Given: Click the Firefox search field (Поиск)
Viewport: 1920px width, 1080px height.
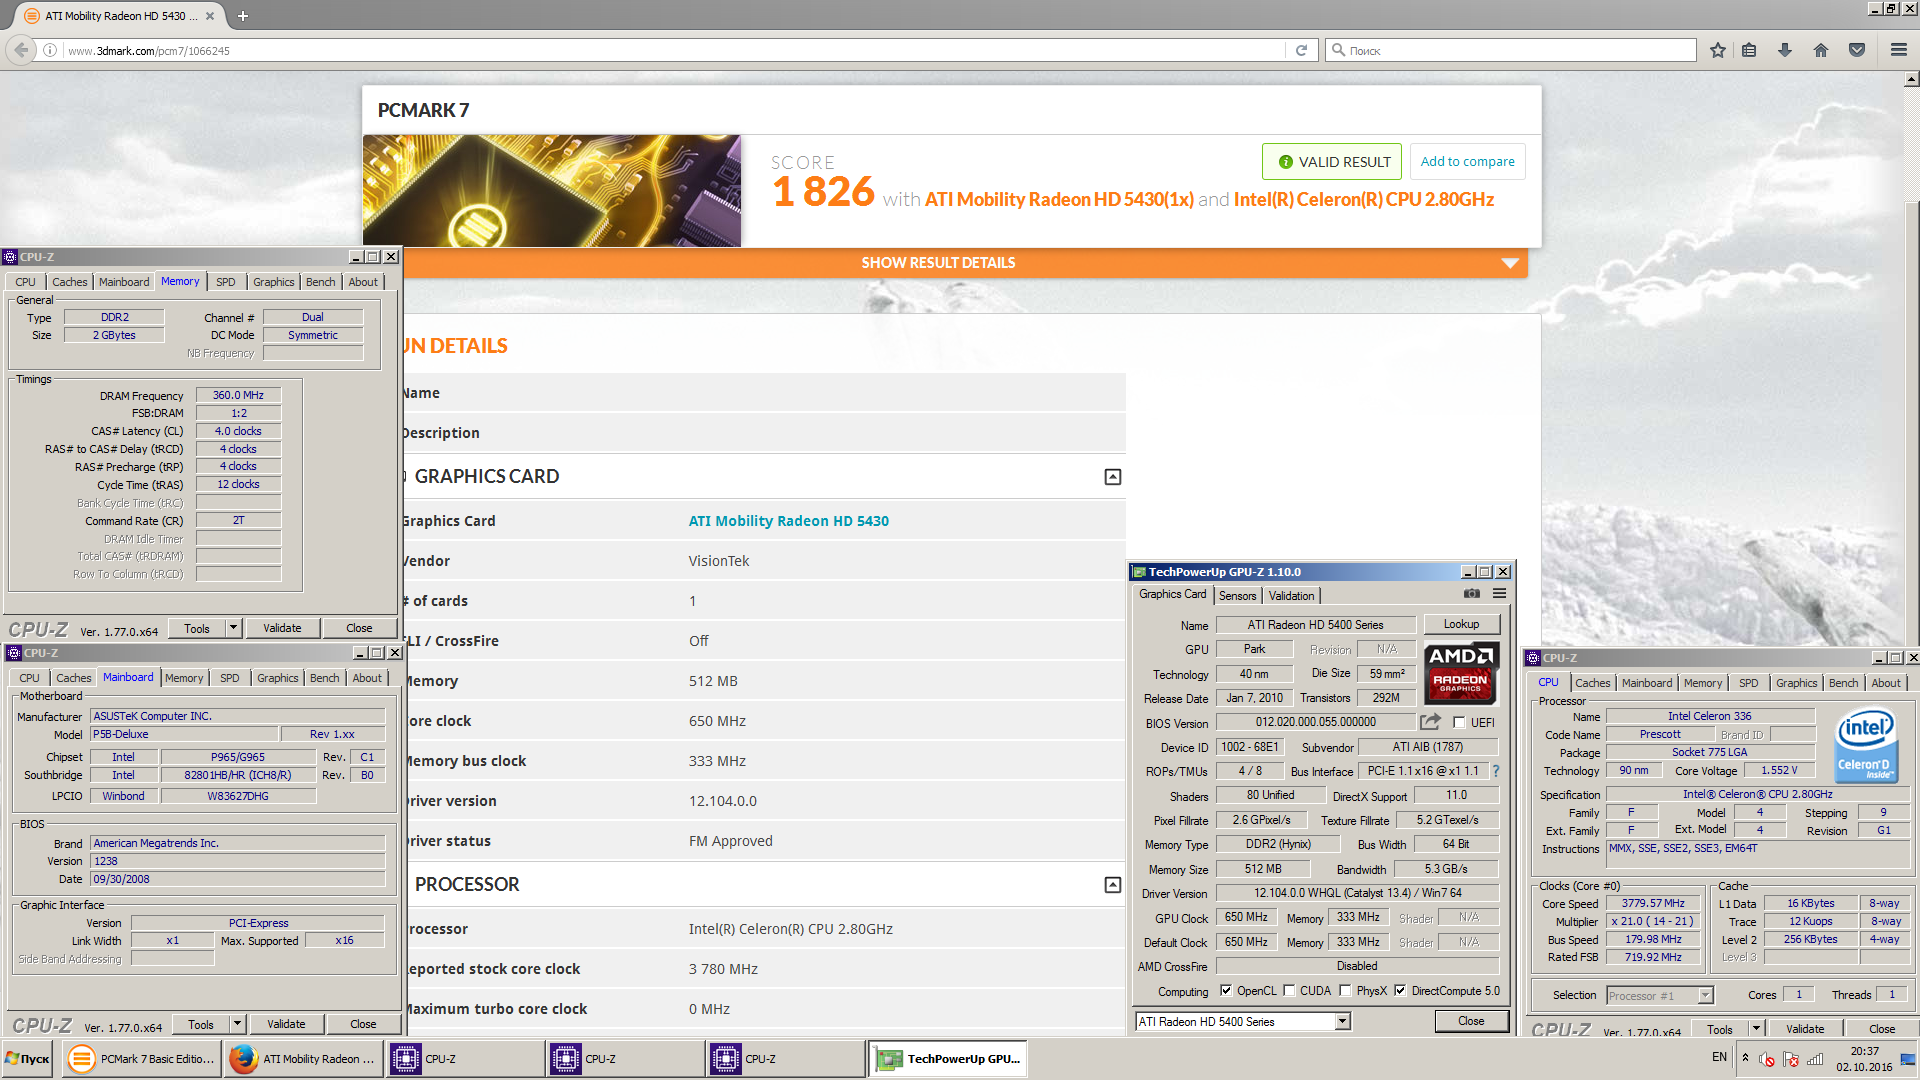Looking at the screenshot, I should tap(1510, 50).
